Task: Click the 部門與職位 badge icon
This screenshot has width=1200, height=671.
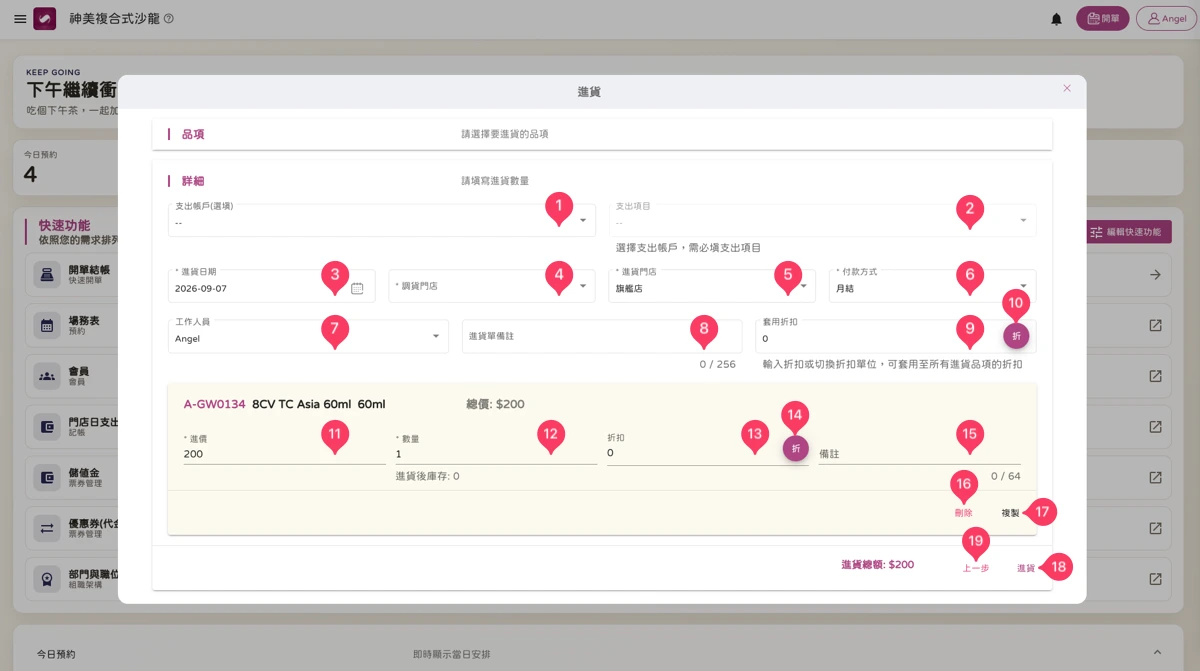Action: tap(47, 579)
